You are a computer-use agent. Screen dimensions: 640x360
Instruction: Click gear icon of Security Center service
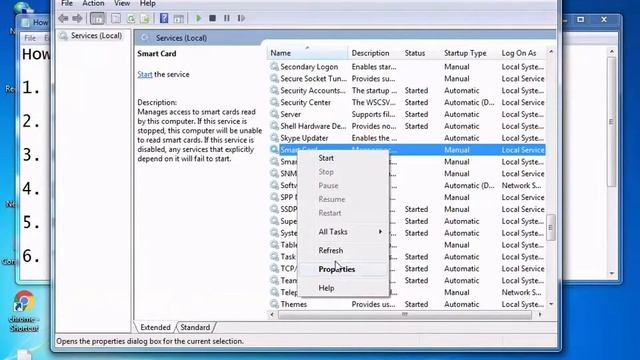tap(274, 102)
